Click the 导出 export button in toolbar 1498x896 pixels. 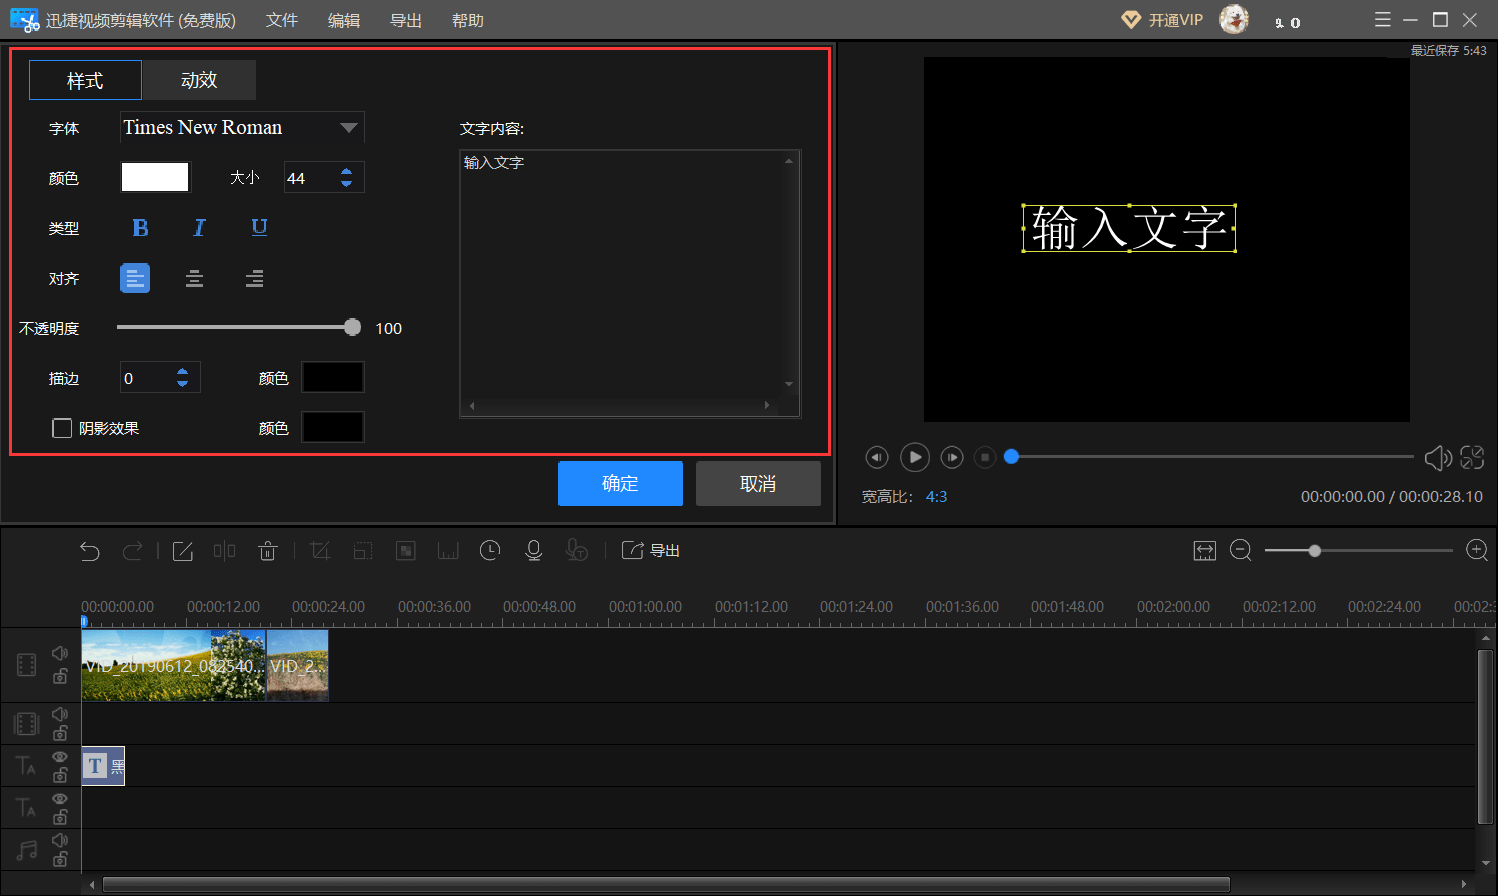coord(651,550)
